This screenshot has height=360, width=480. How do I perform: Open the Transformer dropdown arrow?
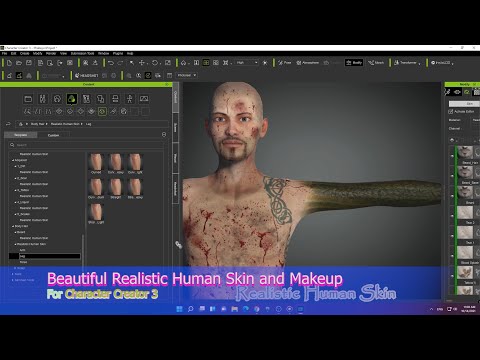point(419,63)
